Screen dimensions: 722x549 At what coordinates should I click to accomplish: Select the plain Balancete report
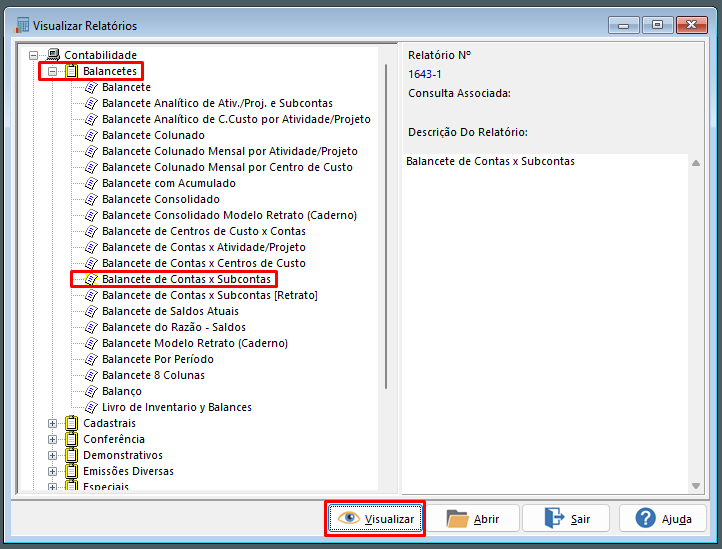tap(126, 87)
